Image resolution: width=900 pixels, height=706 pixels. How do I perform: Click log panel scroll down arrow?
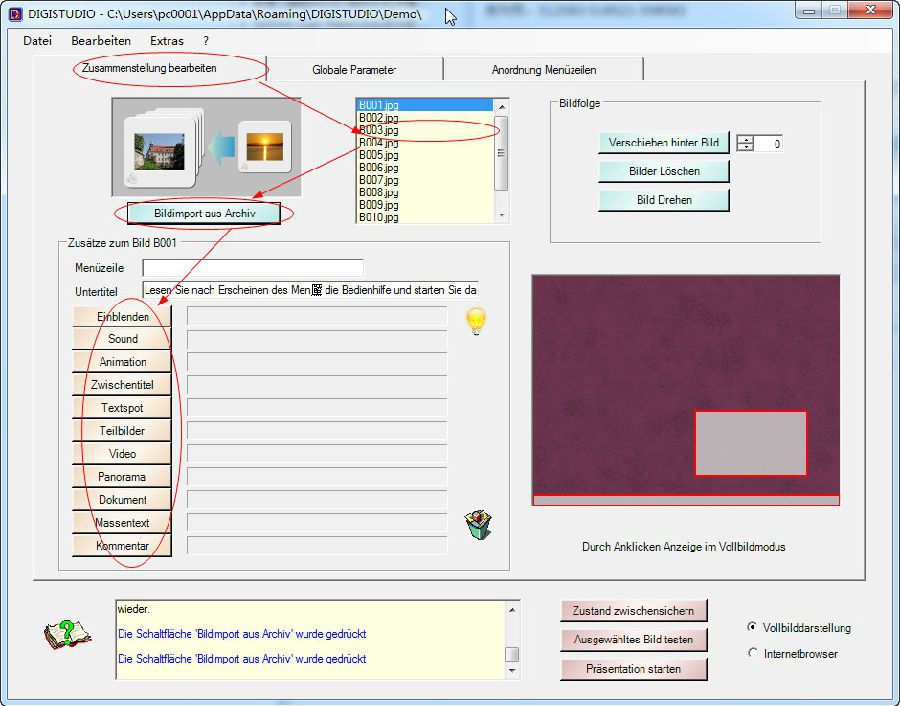512,670
